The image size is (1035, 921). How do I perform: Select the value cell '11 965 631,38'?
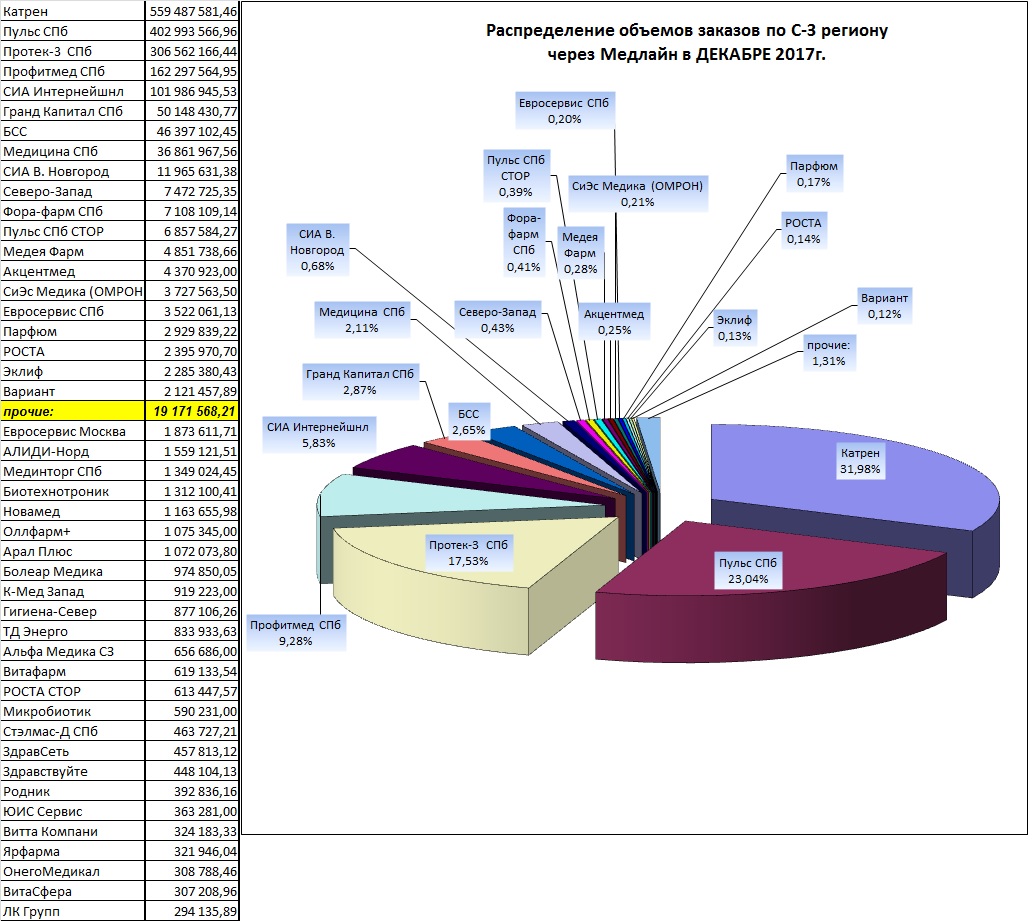pos(192,171)
